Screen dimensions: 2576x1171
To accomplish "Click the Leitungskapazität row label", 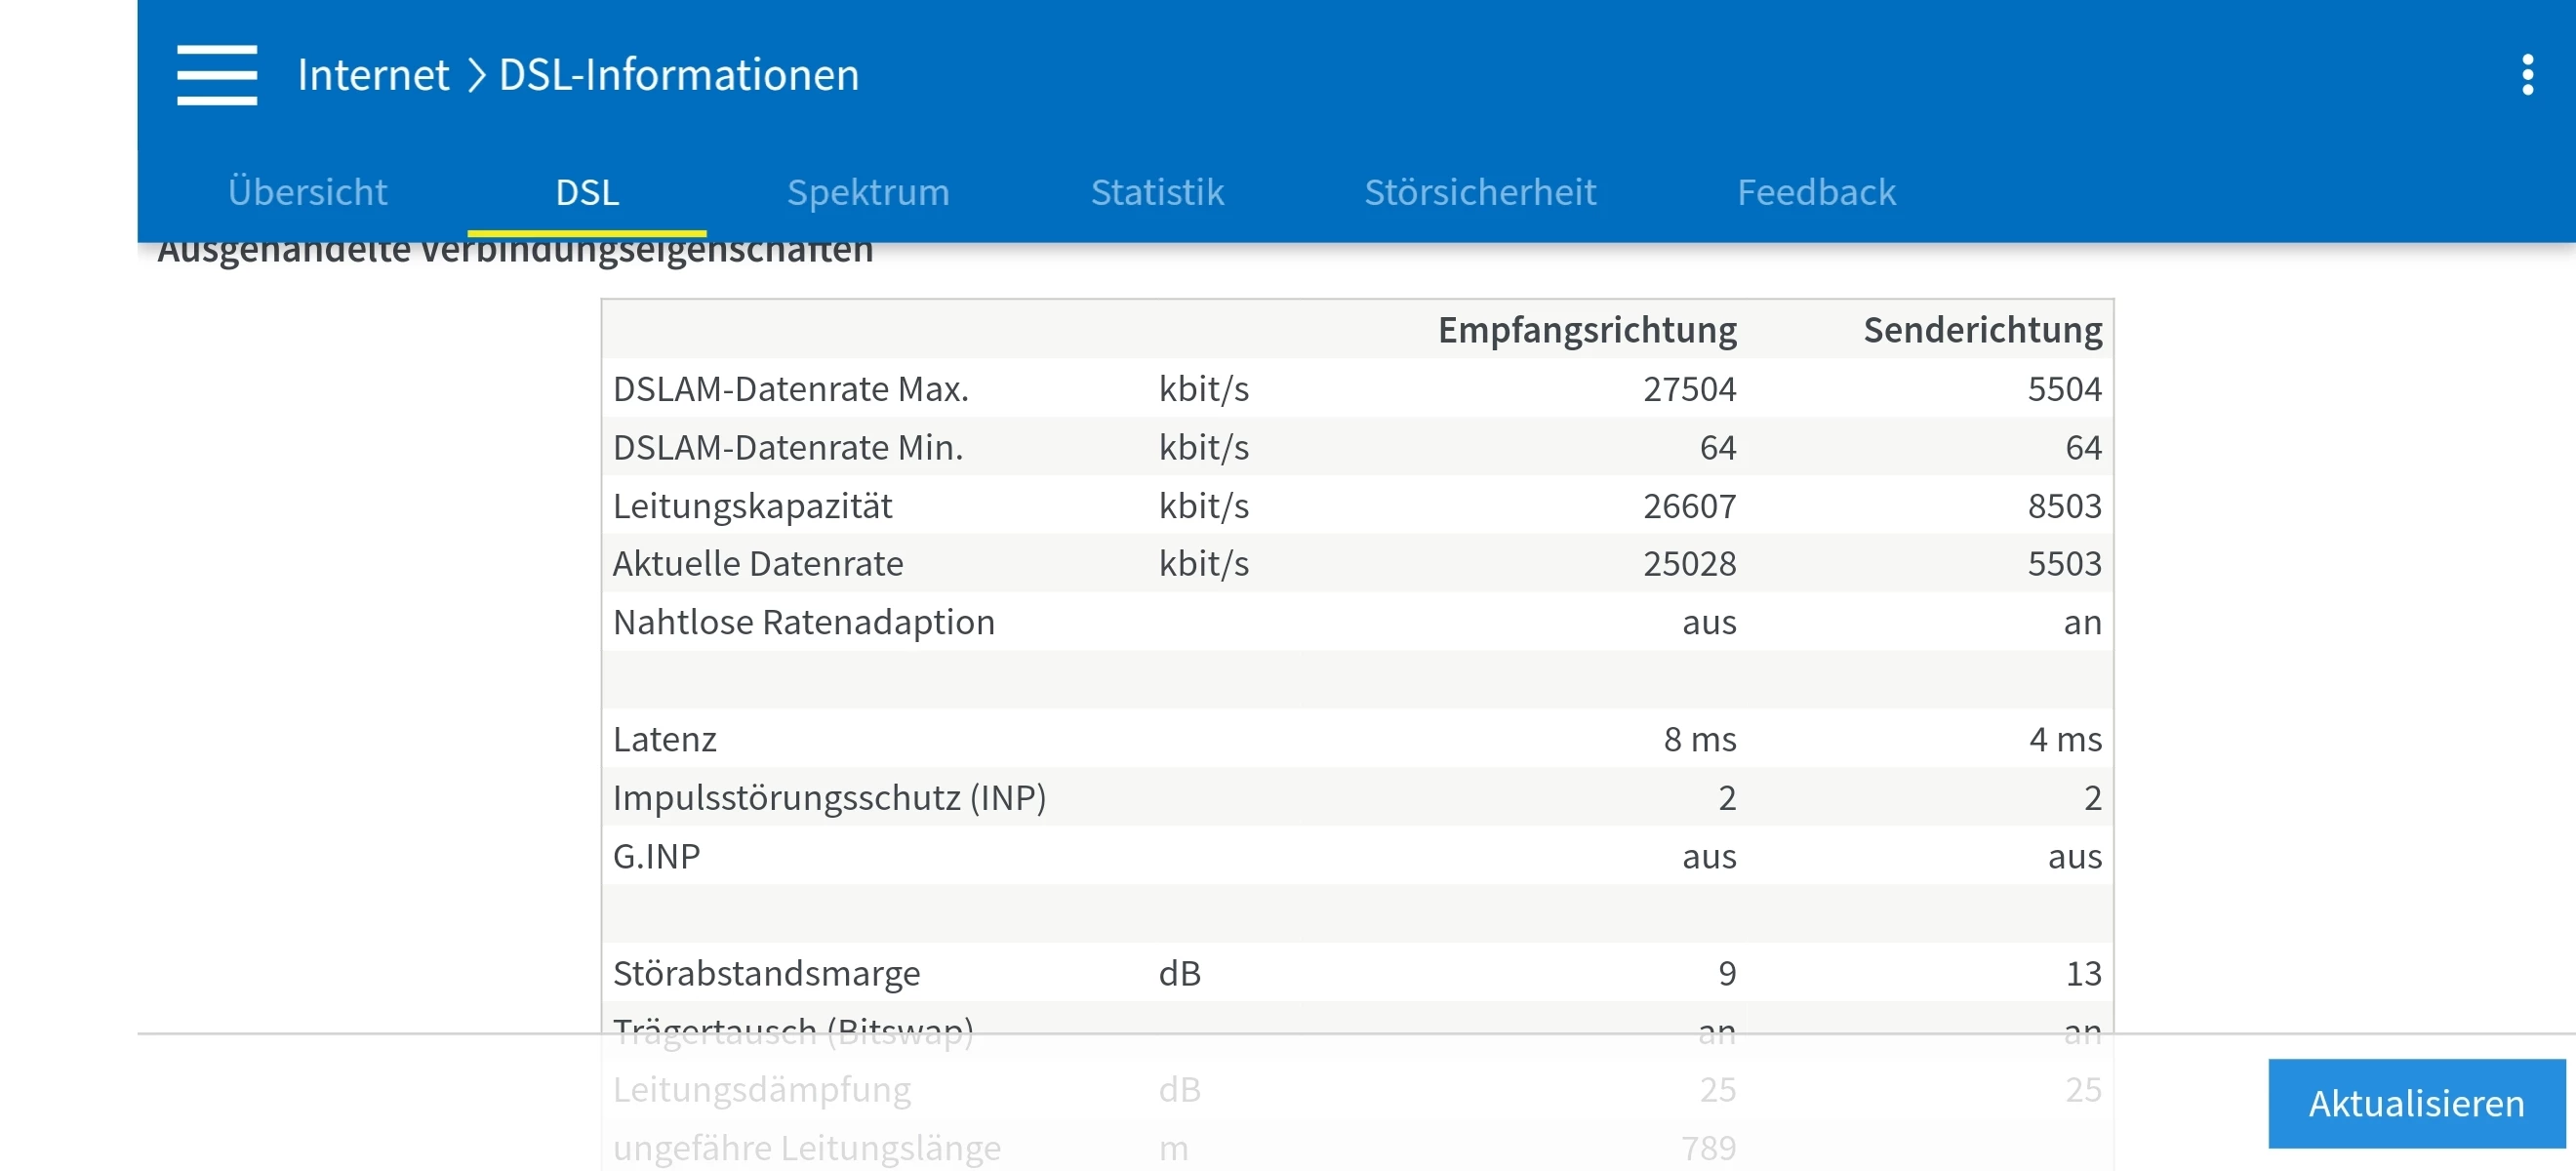I will 752,506.
